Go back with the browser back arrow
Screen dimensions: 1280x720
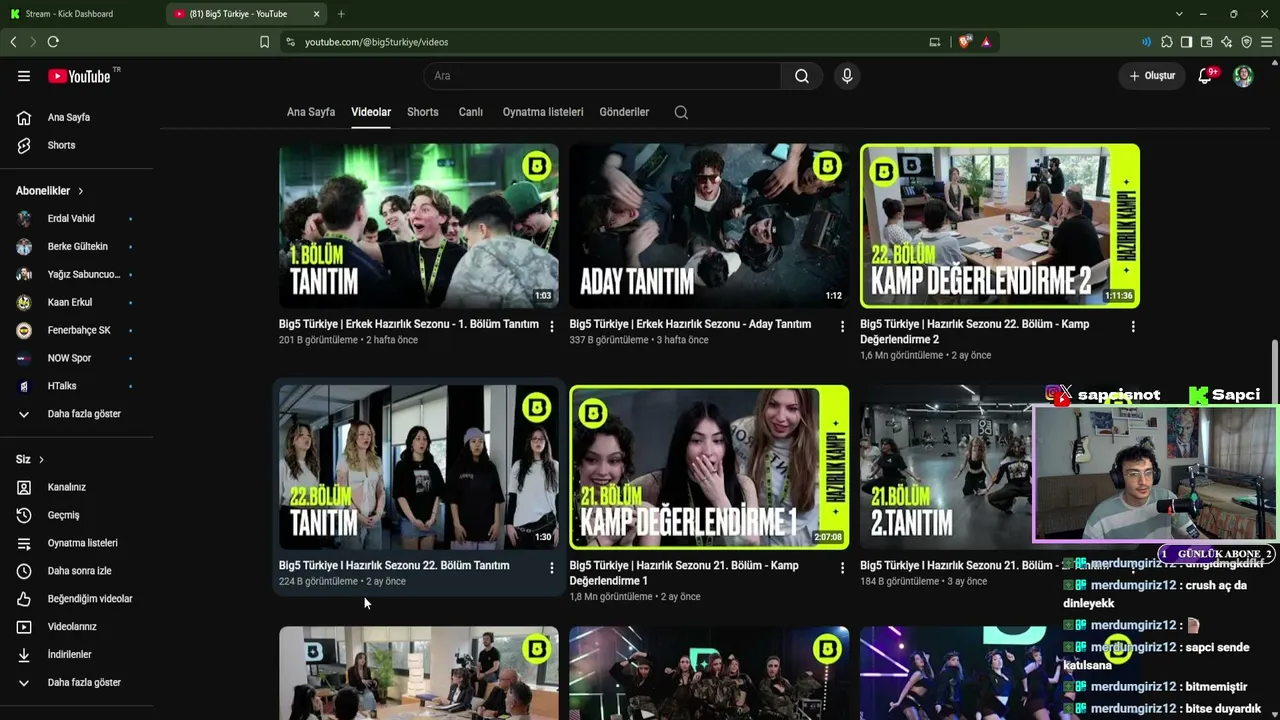pos(13,42)
